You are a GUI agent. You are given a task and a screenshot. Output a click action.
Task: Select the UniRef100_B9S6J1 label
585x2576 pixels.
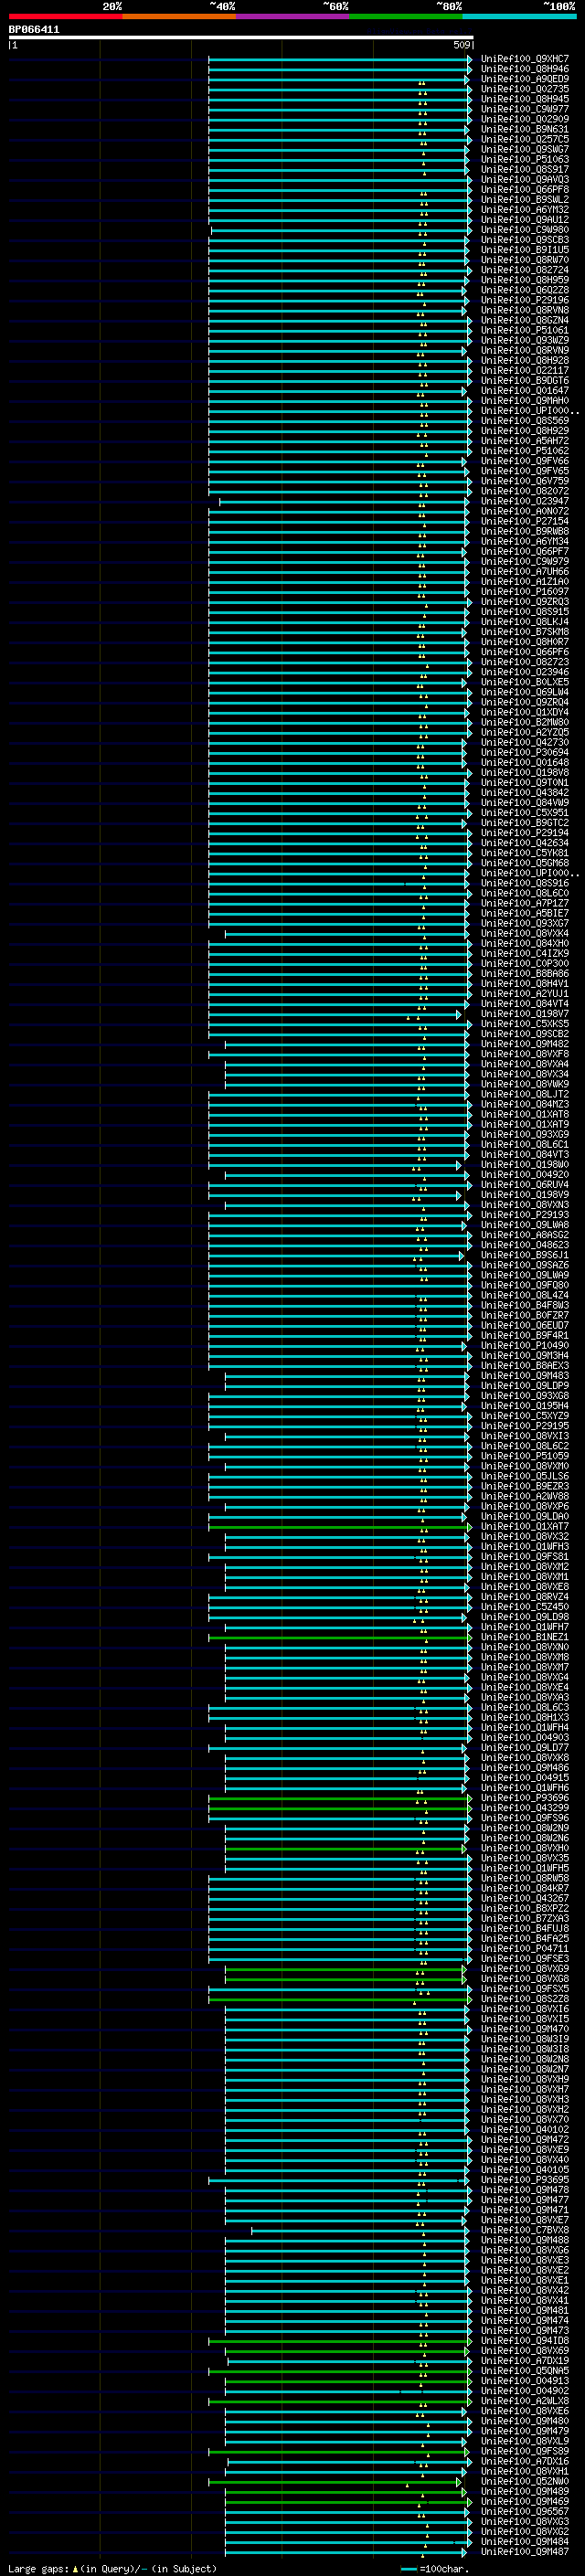(x=524, y=1255)
